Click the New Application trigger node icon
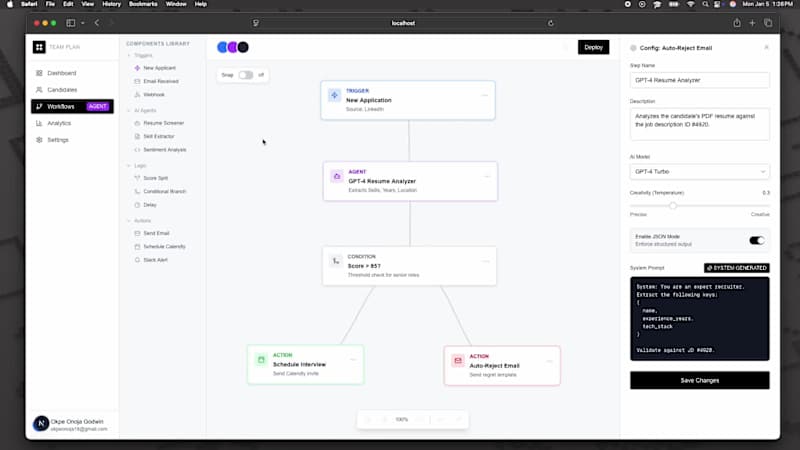Screen dimensions: 800x450 click(335, 95)
